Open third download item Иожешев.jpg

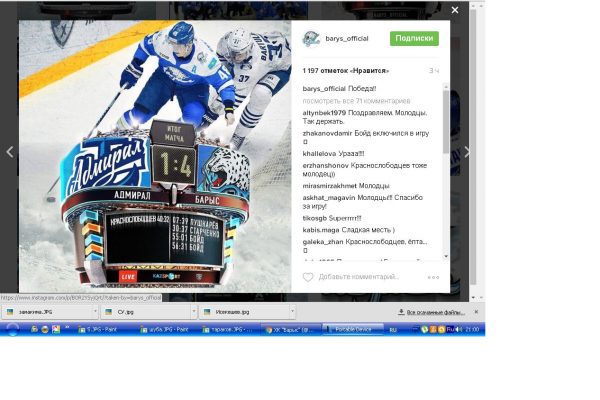point(245,312)
